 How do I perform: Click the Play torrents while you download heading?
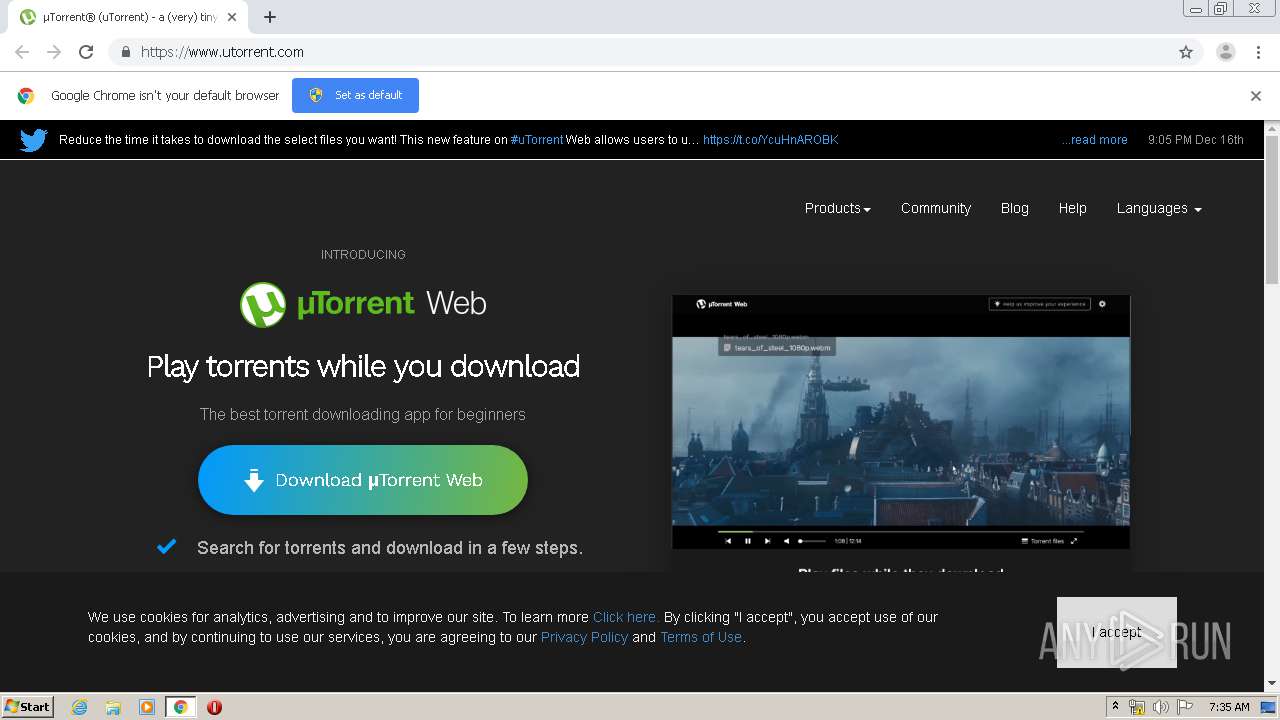[x=363, y=366]
